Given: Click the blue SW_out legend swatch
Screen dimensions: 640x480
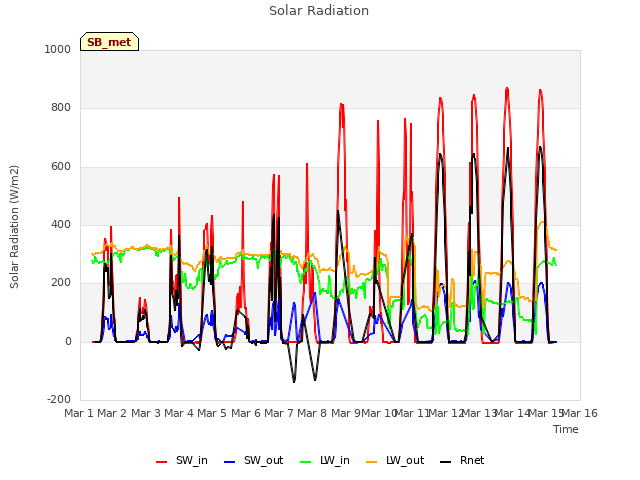Looking at the screenshot, I should click(x=230, y=462).
